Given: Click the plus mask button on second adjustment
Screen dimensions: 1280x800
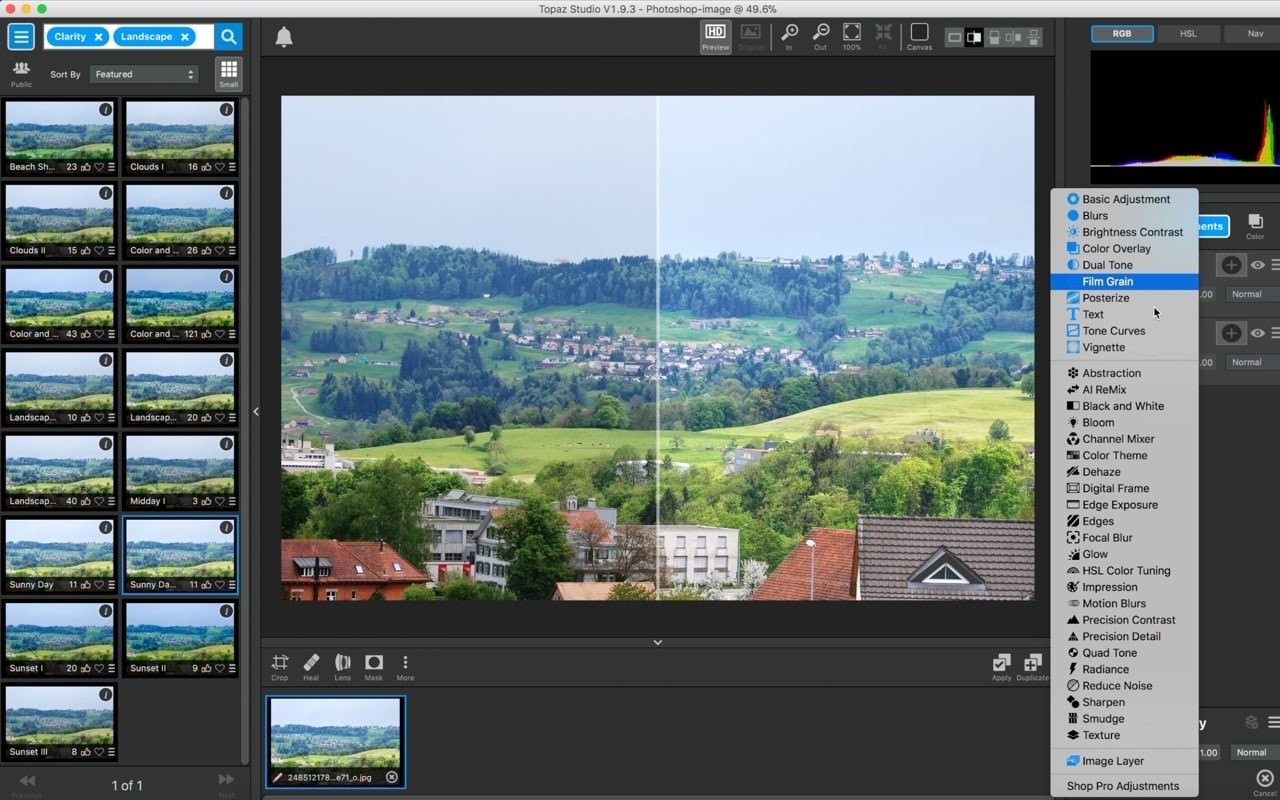Looking at the screenshot, I should pyautogui.click(x=1231, y=333).
